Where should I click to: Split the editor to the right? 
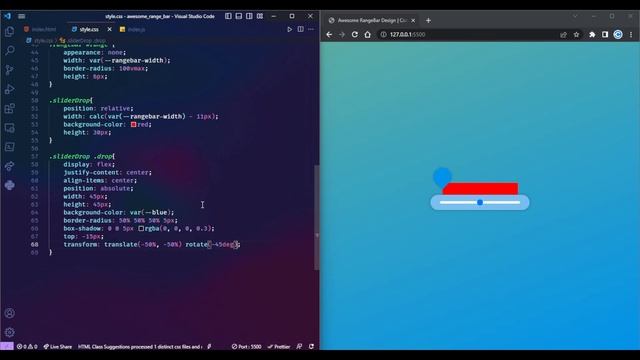(x=300, y=29)
